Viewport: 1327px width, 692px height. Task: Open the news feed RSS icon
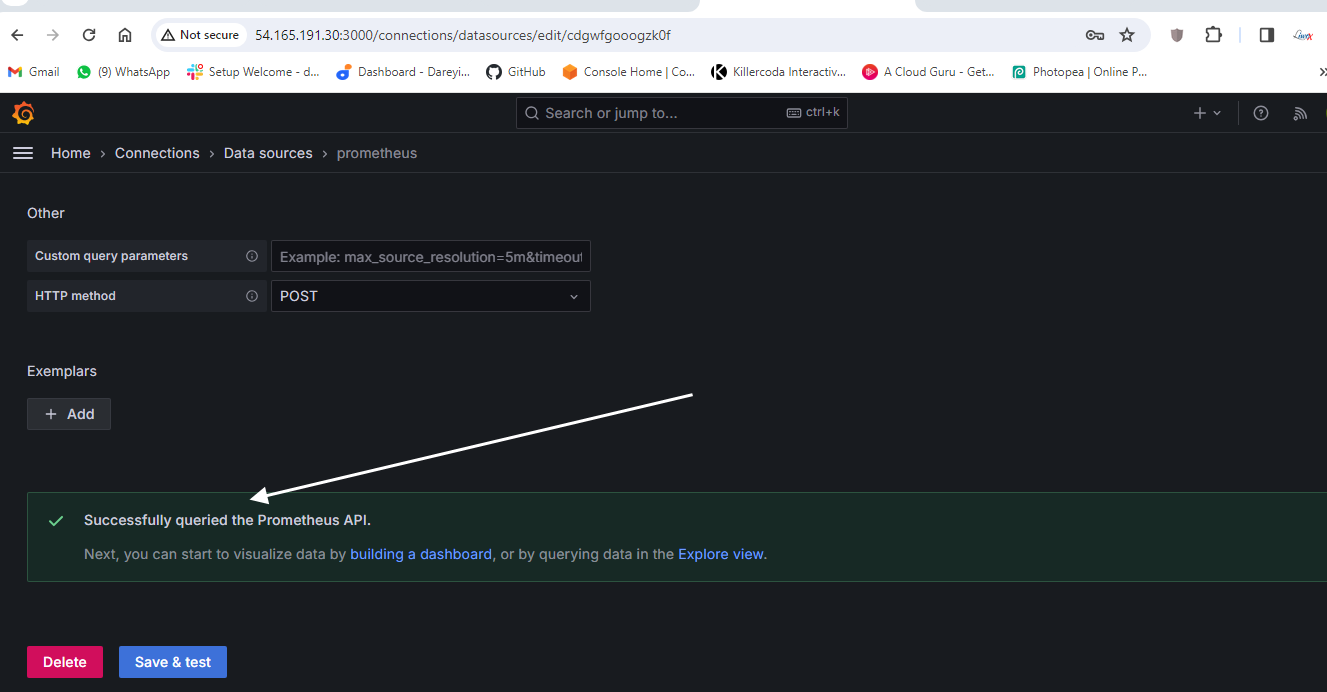[x=1299, y=113]
